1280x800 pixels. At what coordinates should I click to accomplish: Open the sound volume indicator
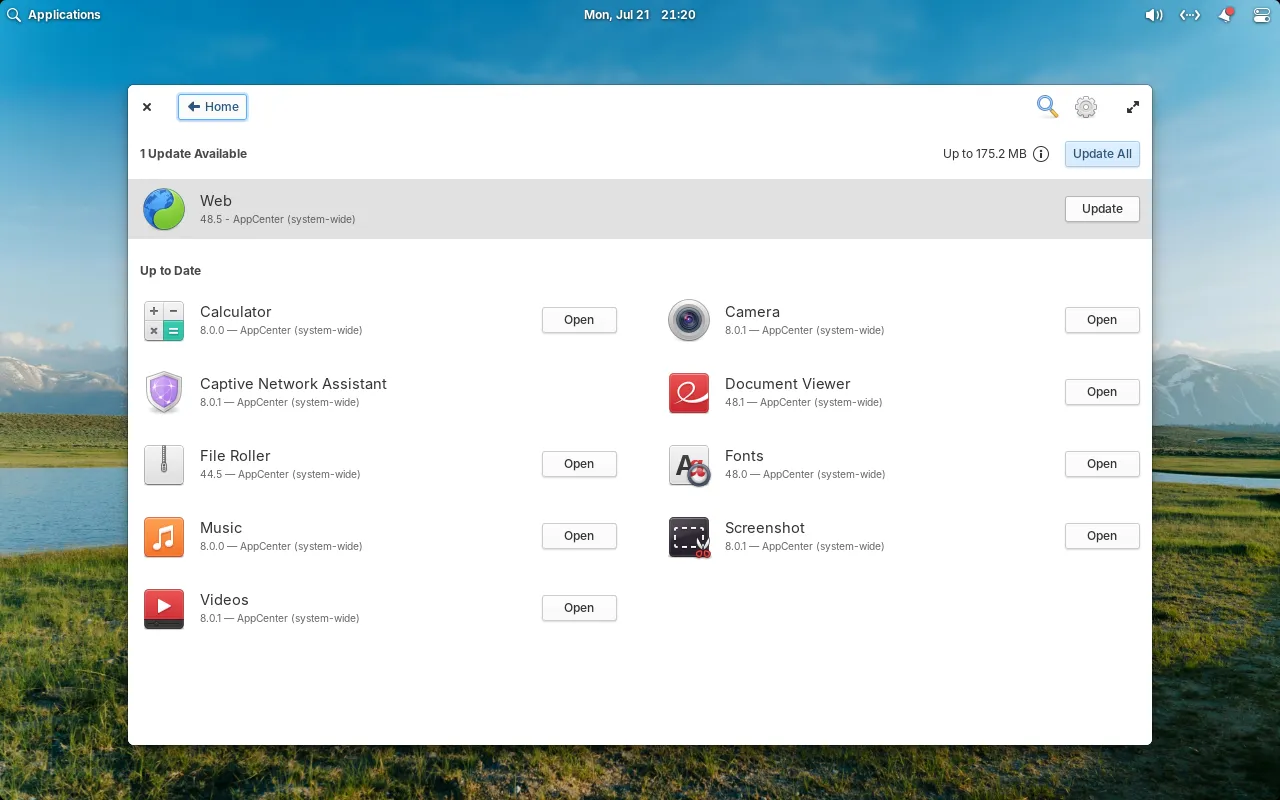(x=1153, y=15)
